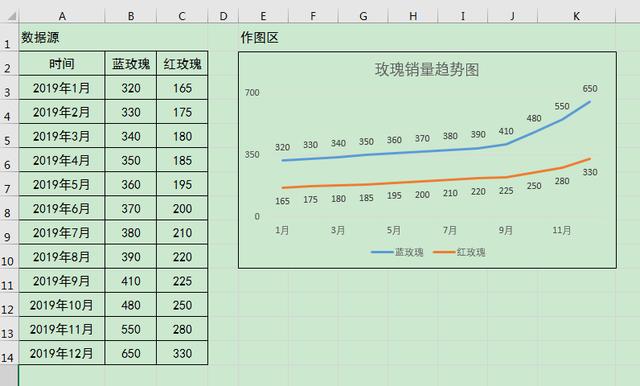This screenshot has height=386, width=640.
Task: Select cell 2019年10月
Action: click(62, 304)
